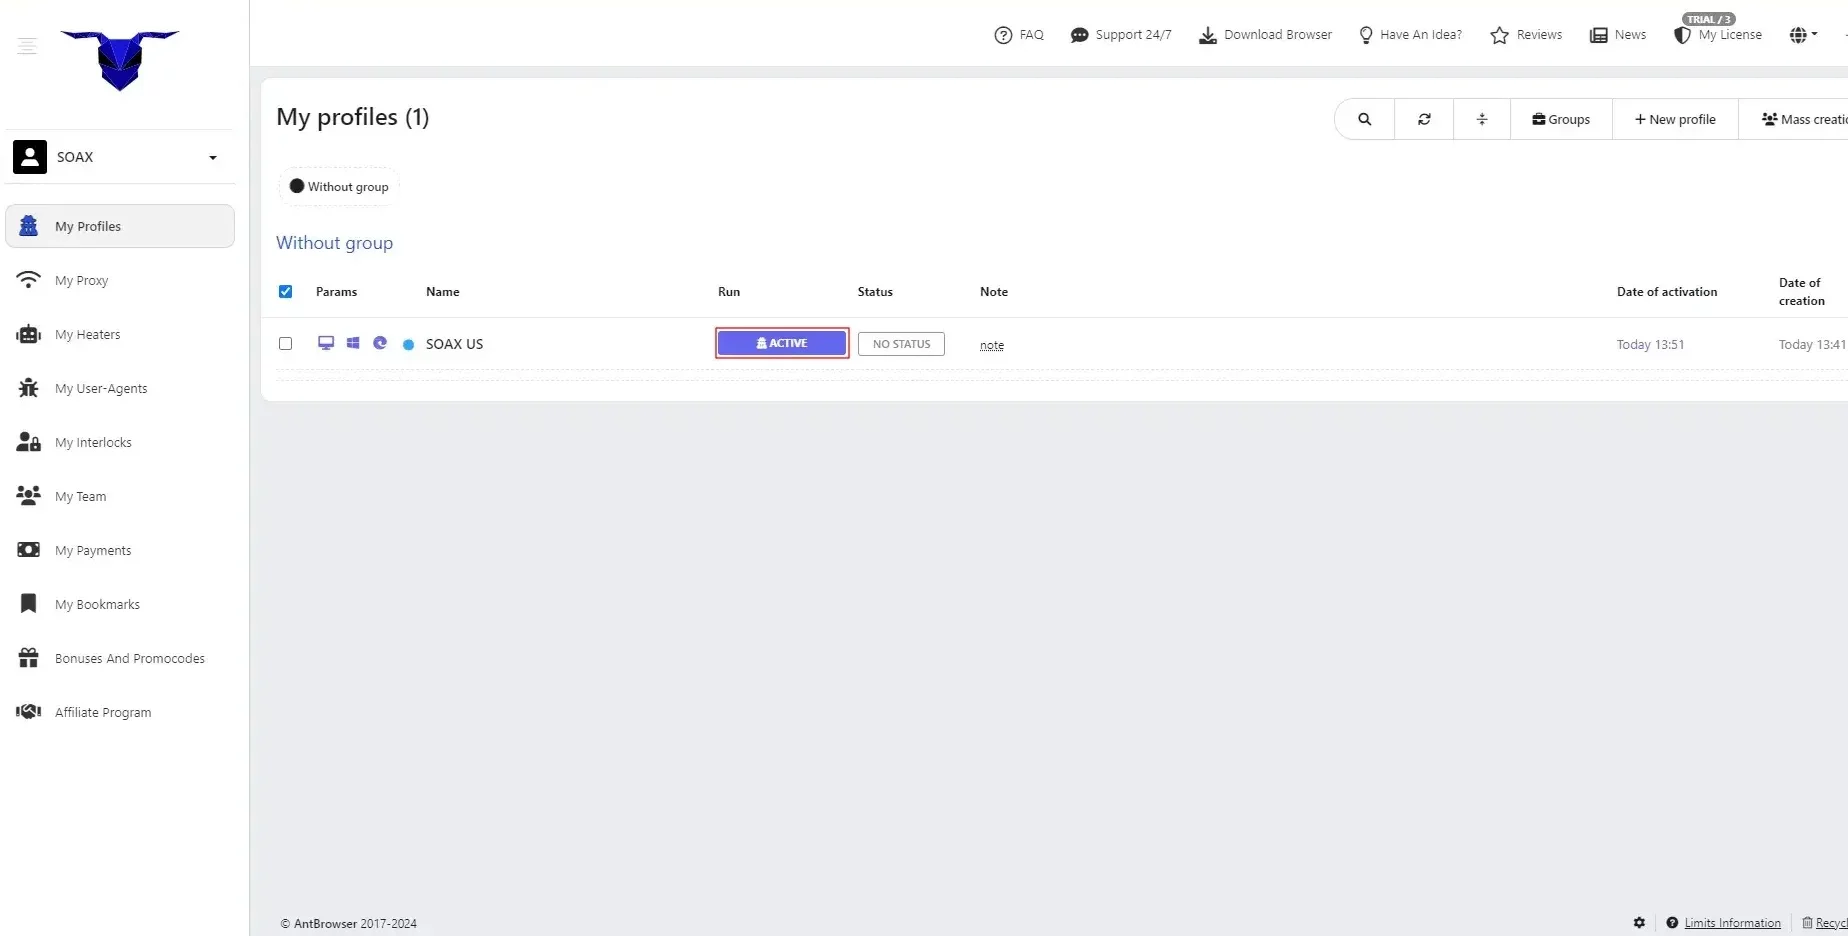This screenshot has height=936, width=1848.
Task: Go to My Interlocks
Action: pos(93,442)
